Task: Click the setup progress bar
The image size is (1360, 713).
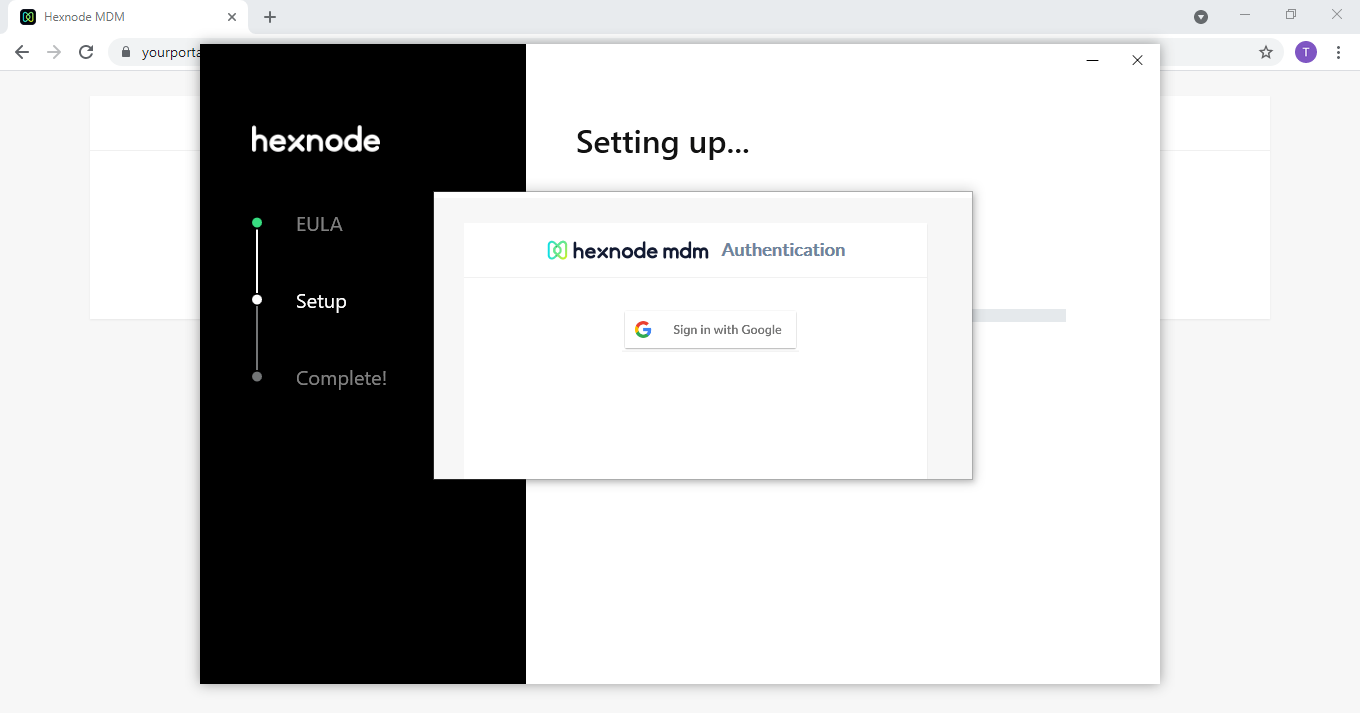Action: point(1019,315)
